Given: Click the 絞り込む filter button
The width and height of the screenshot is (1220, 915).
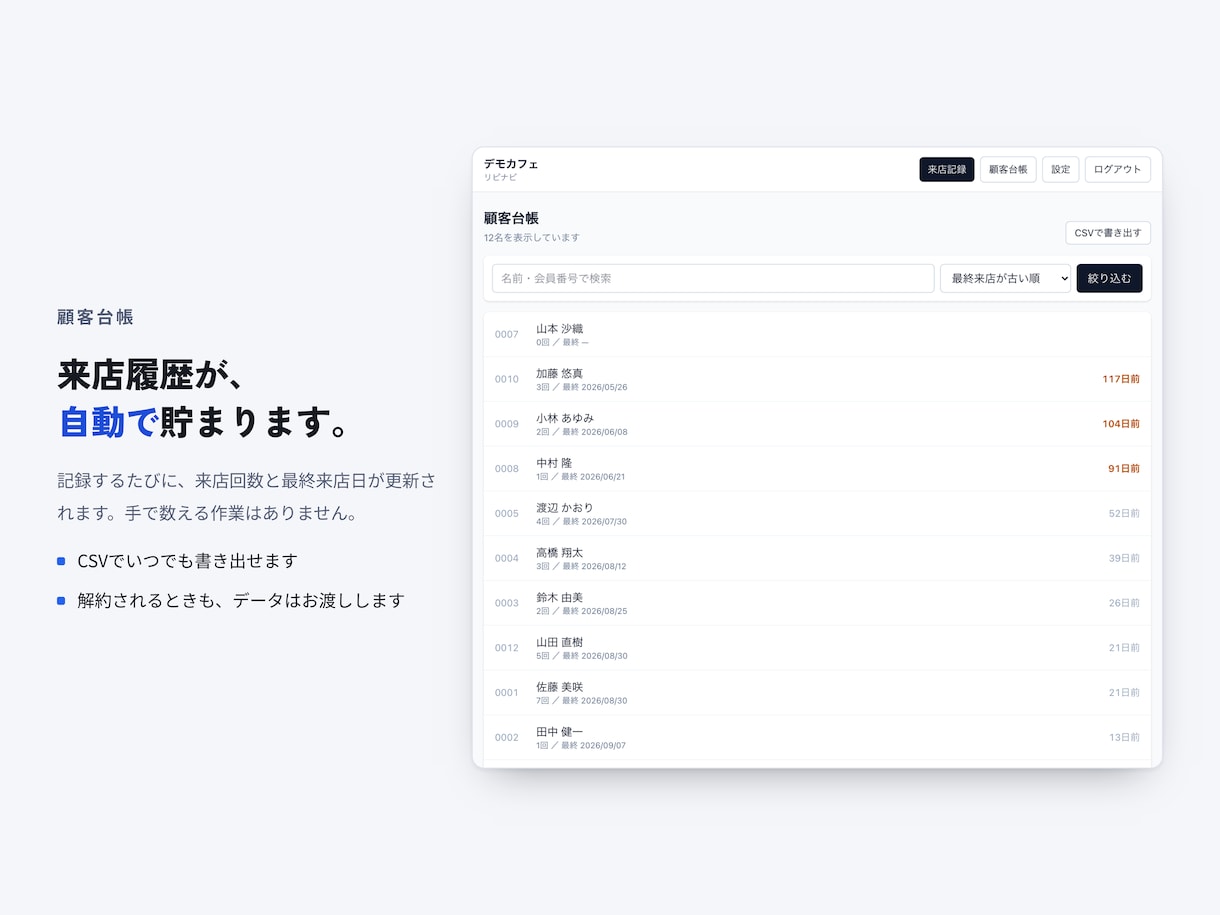Looking at the screenshot, I should click(1109, 279).
